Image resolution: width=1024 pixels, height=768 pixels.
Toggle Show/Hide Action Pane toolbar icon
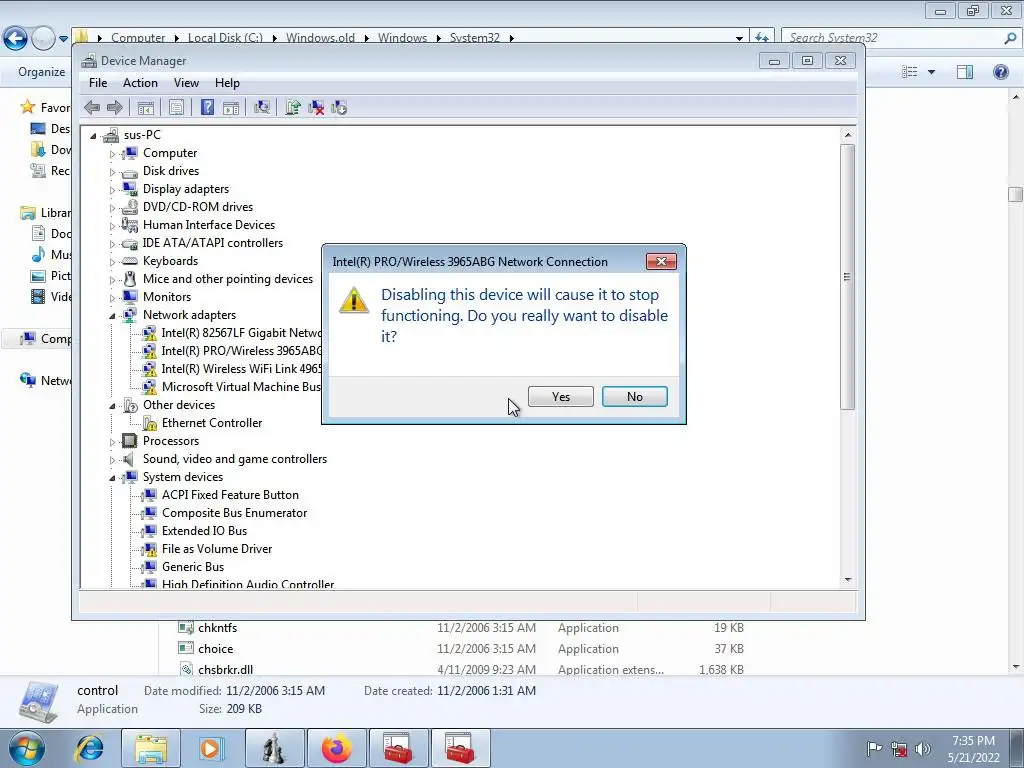[x=231, y=108]
